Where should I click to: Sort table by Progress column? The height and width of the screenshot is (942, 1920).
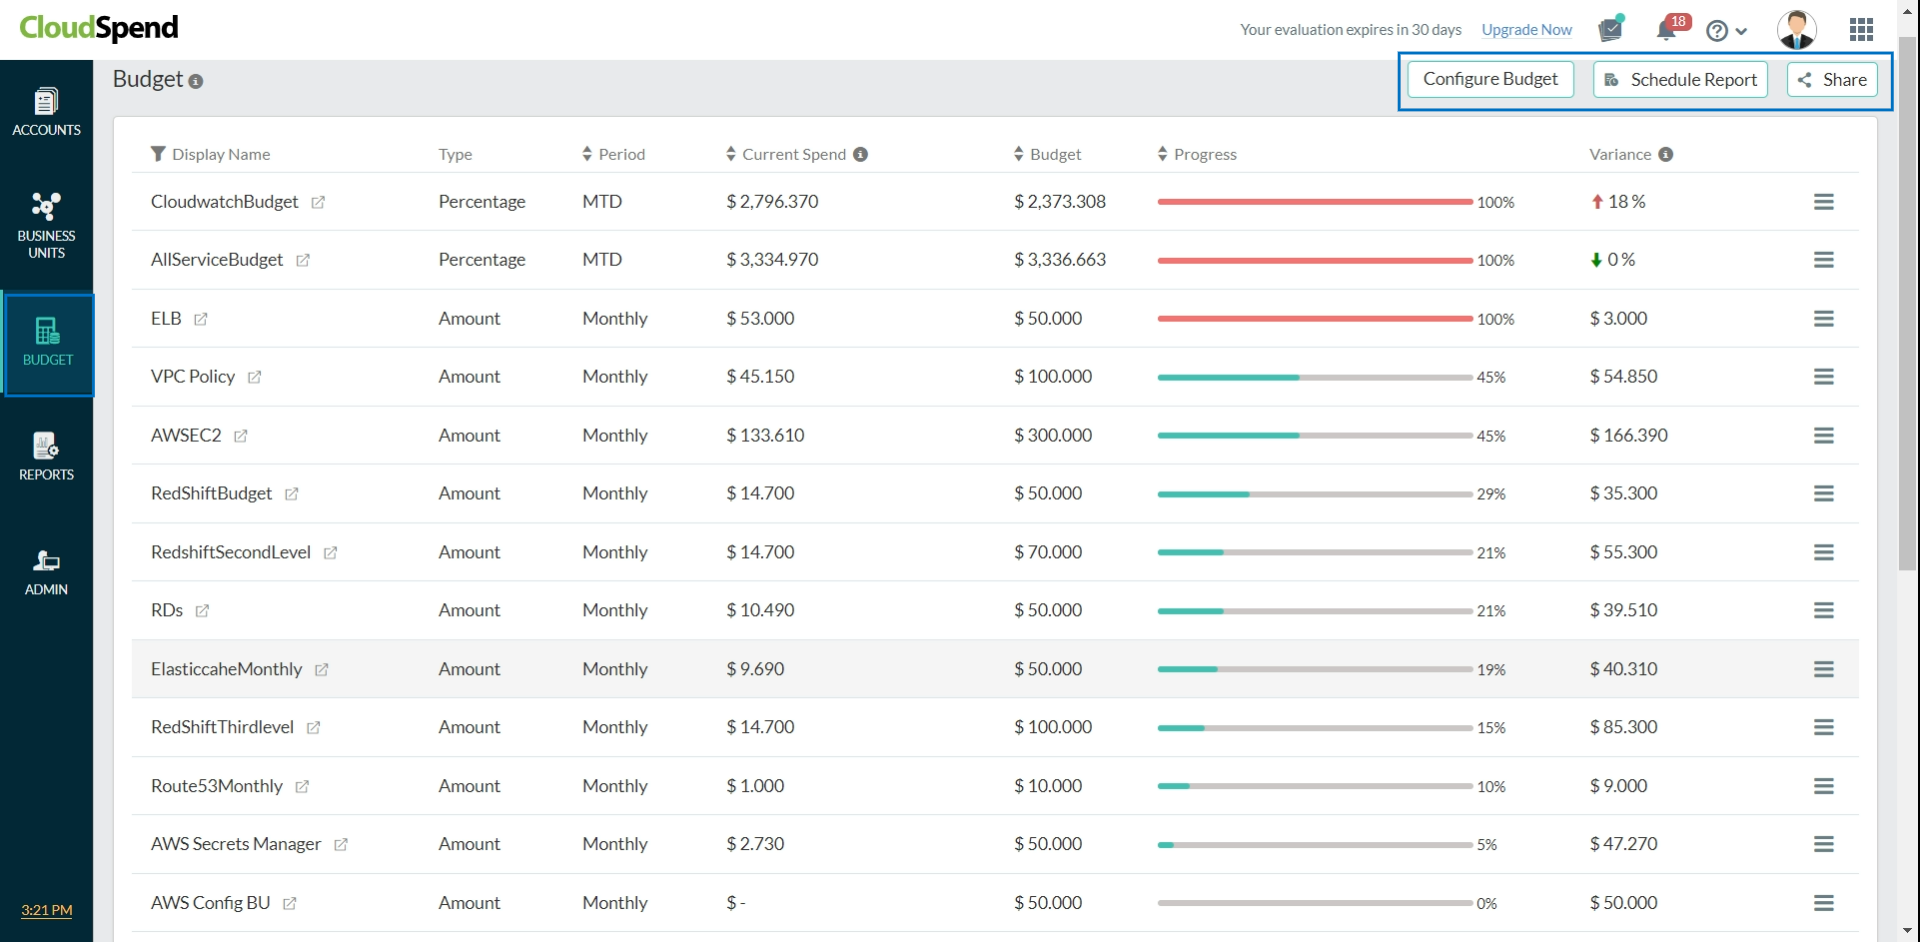coord(1162,154)
